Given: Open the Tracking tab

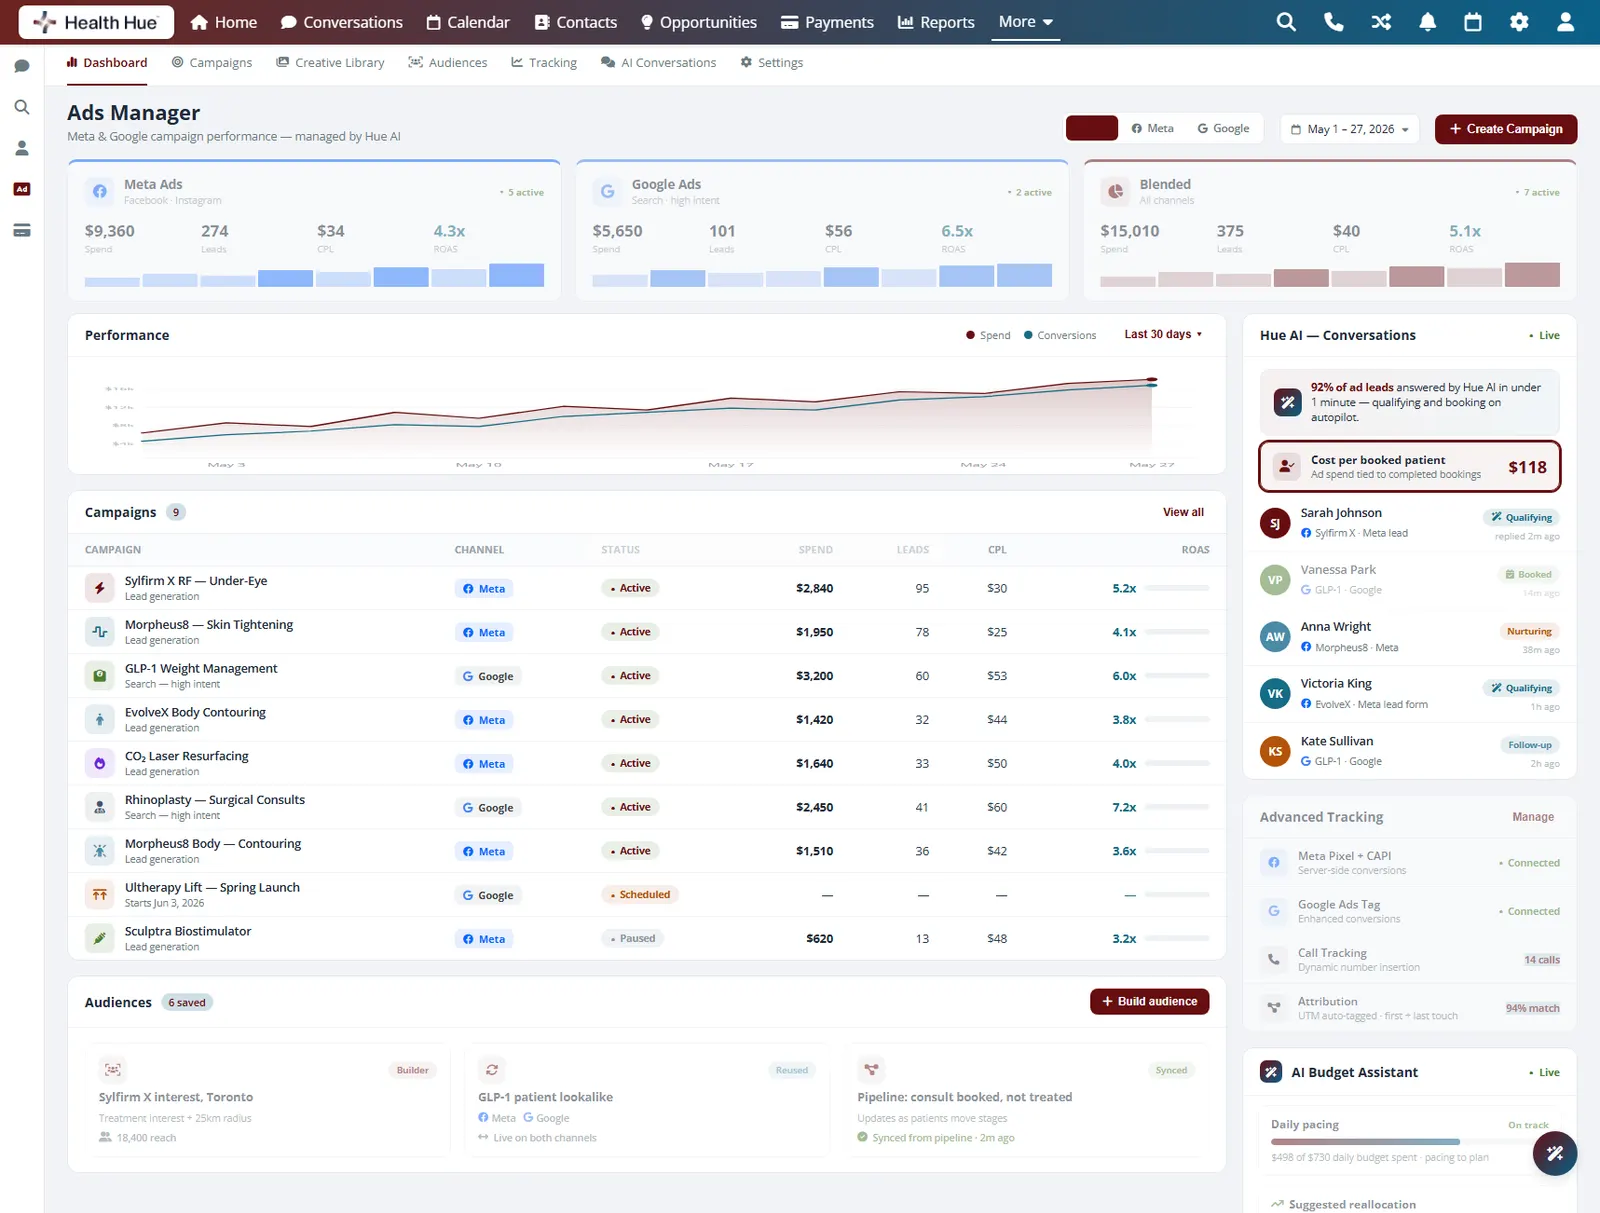Looking at the screenshot, I should pos(544,63).
